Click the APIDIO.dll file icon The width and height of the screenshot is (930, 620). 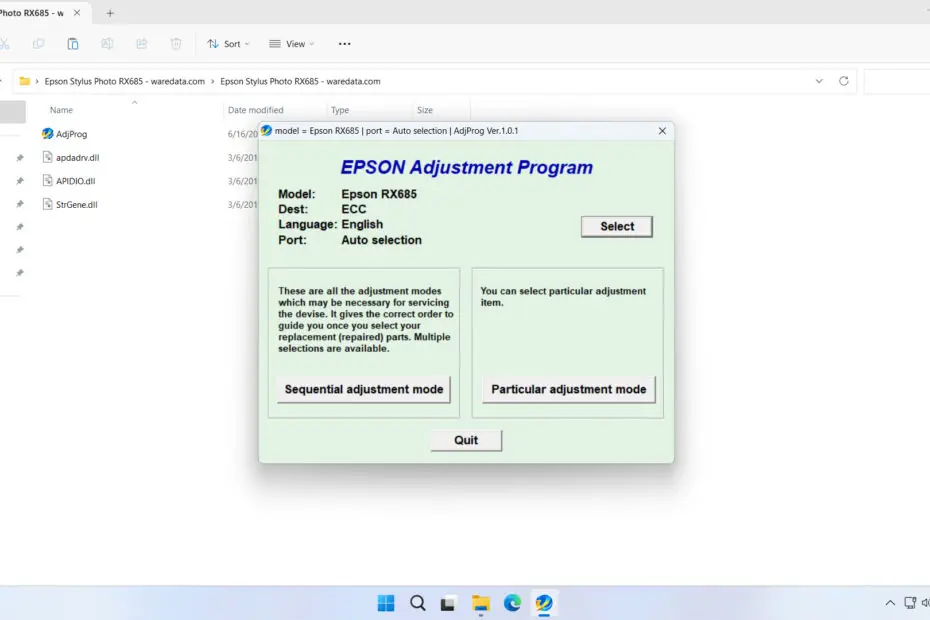pos(47,180)
